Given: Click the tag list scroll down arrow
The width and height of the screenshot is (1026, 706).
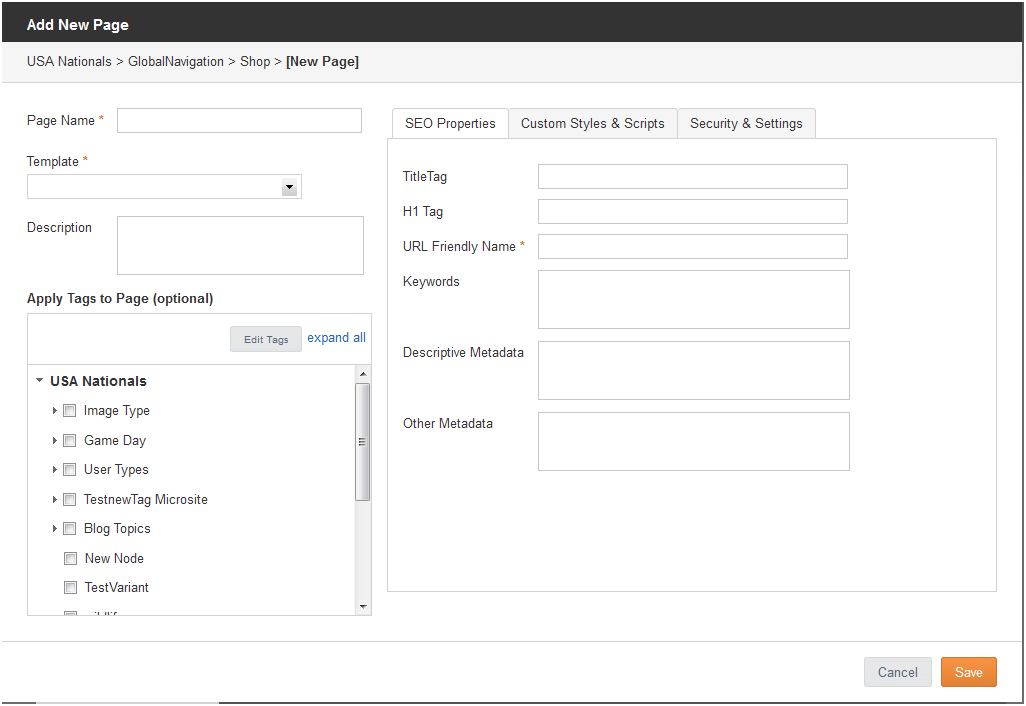Looking at the screenshot, I should point(363,607).
